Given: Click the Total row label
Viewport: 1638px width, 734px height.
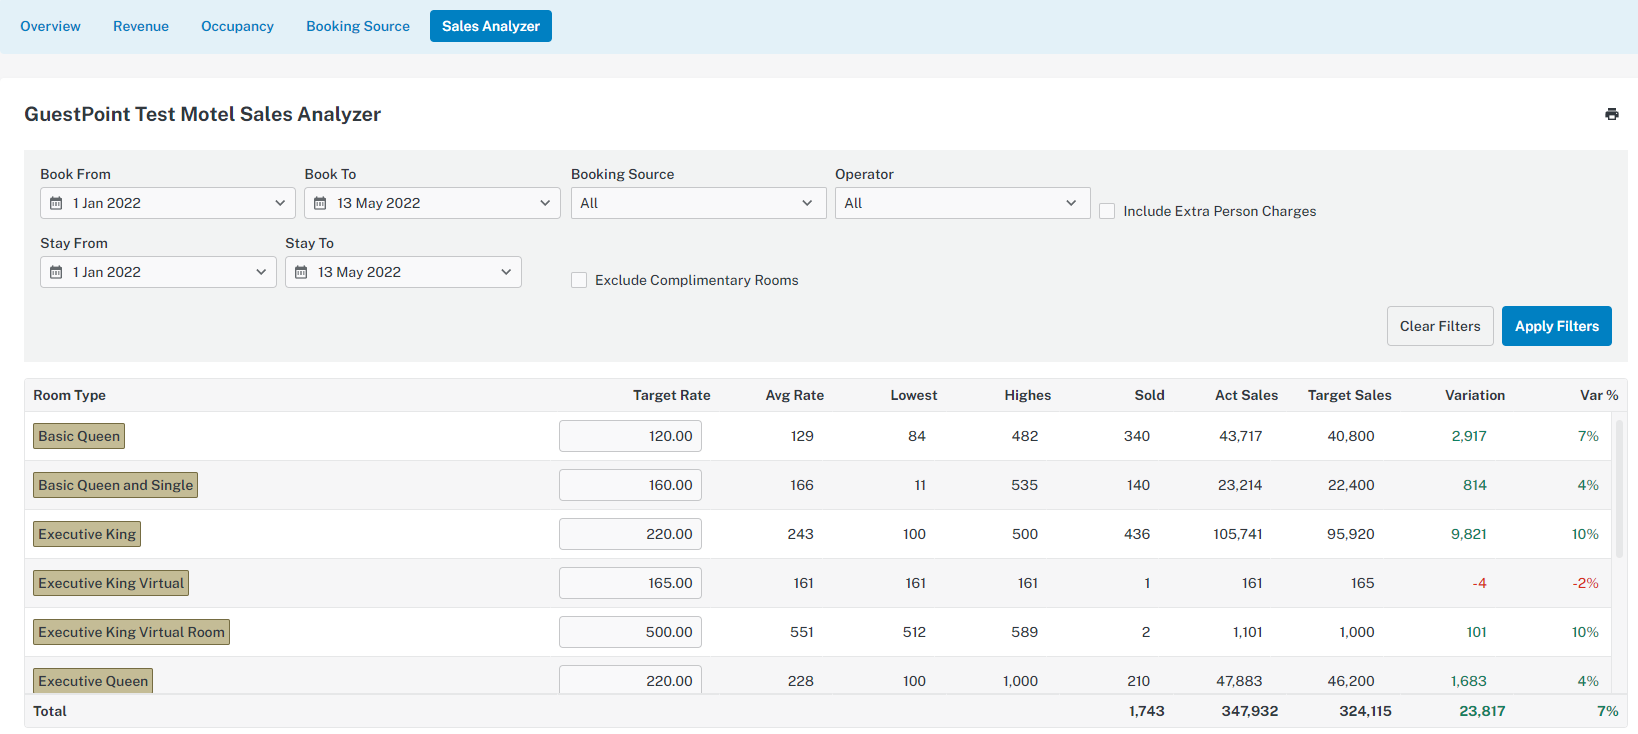Looking at the screenshot, I should tap(50, 711).
